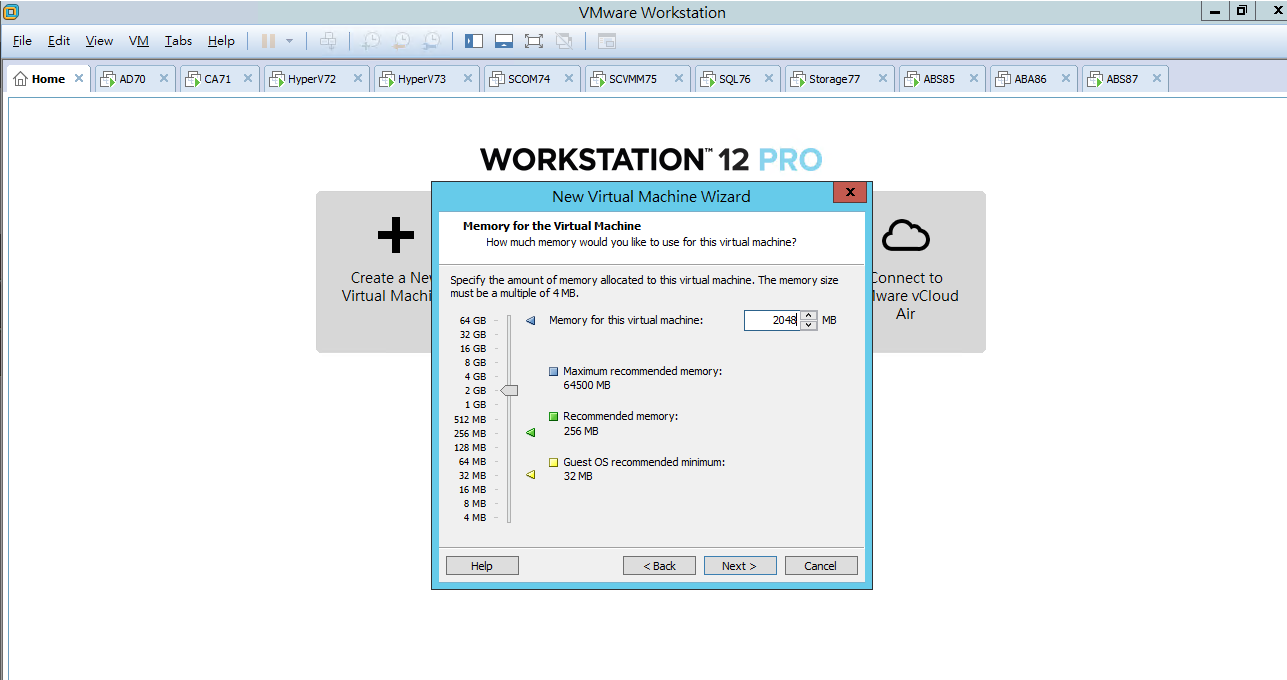The image size is (1287, 680).
Task: Click the pause/suspend toolbar icon
Action: tap(268, 41)
